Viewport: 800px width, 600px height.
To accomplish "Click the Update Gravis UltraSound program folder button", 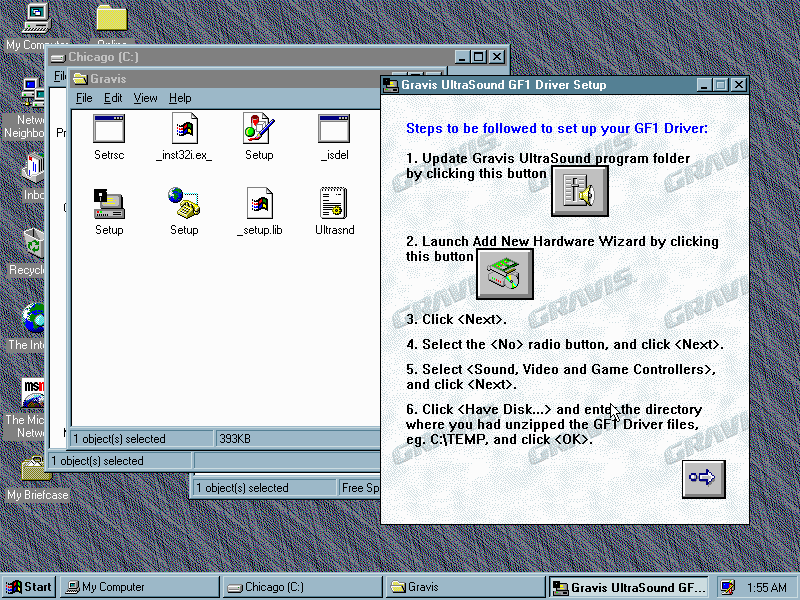I will point(579,191).
